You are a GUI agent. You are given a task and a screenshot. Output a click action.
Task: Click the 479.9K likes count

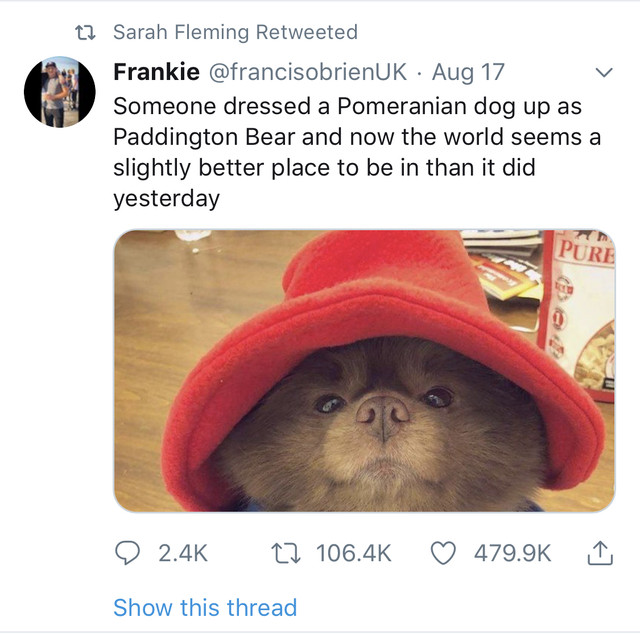click(512, 552)
